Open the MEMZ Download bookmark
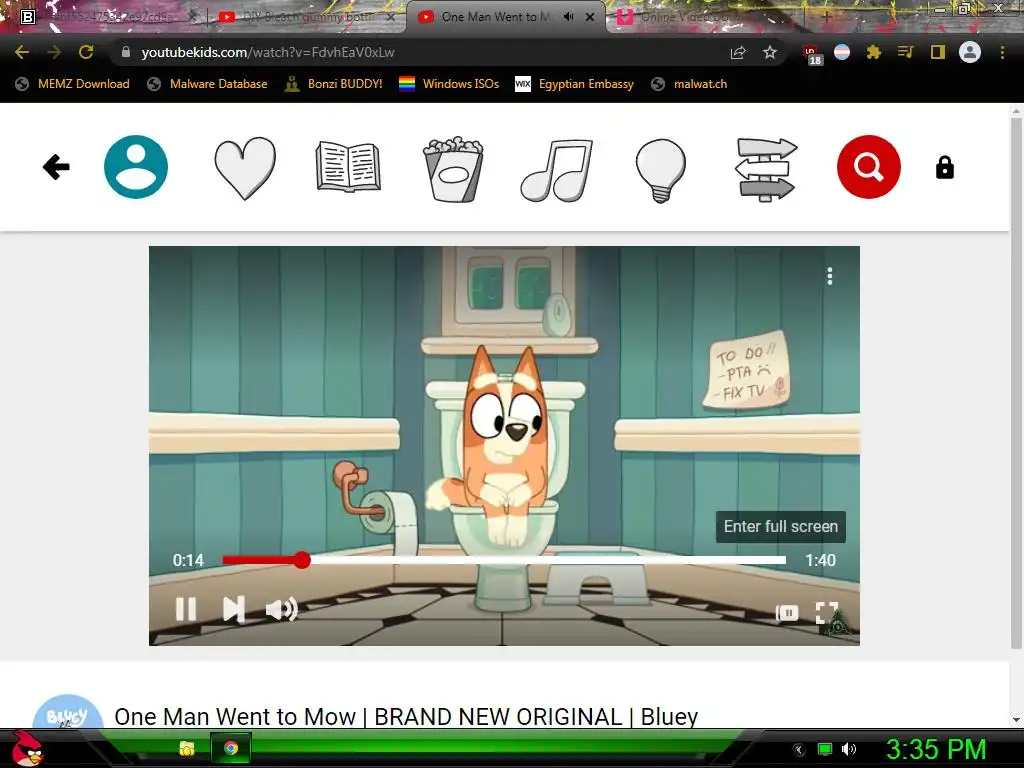The width and height of the screenshot is (1024, 768). 72,84
